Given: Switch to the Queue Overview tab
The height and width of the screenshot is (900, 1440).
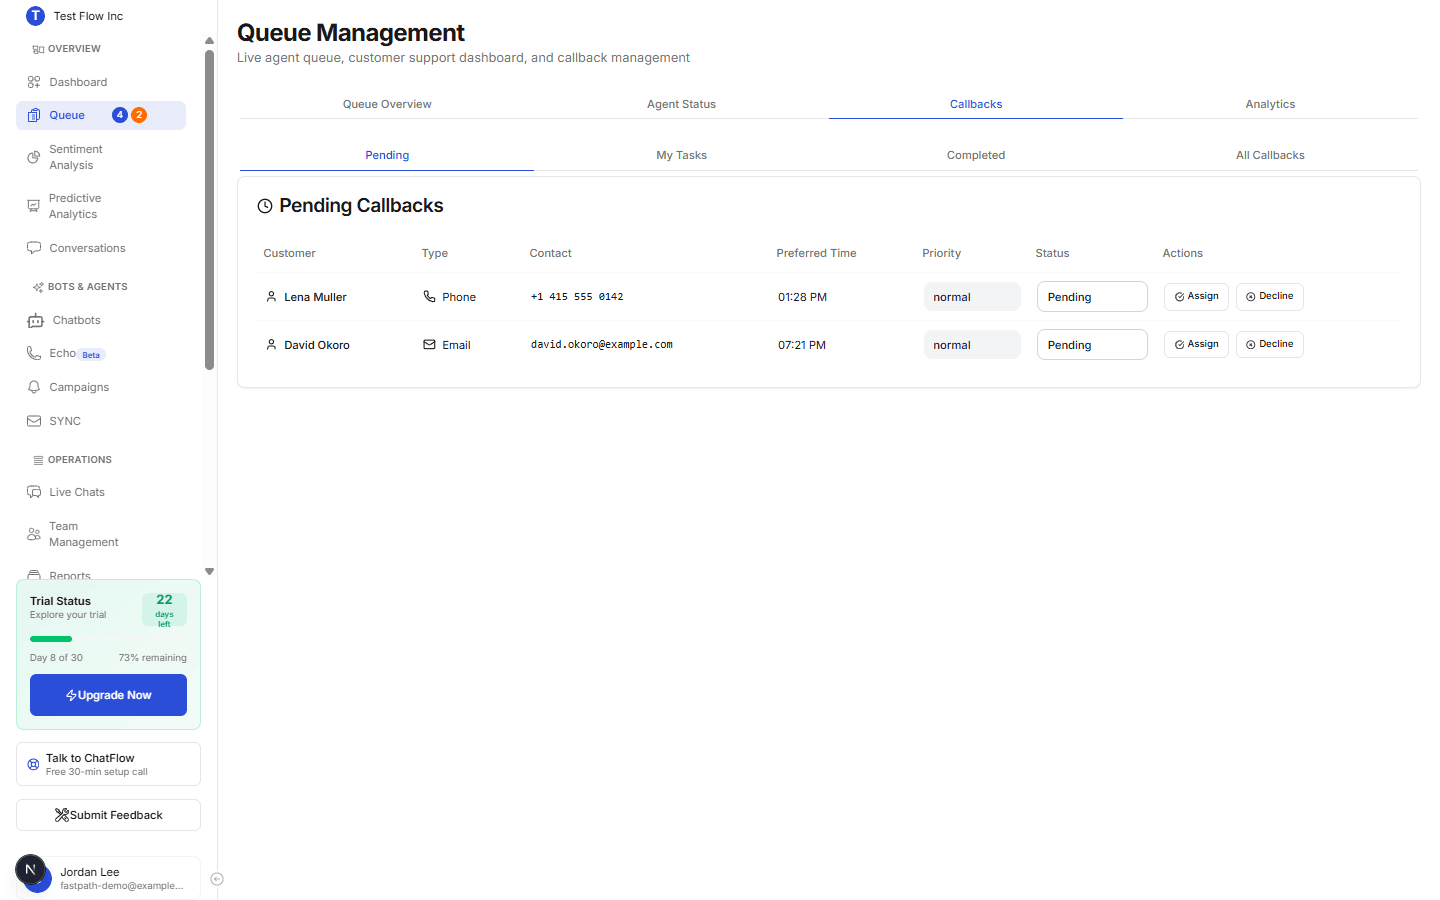Looking at the screenshot, I should 387,104.
